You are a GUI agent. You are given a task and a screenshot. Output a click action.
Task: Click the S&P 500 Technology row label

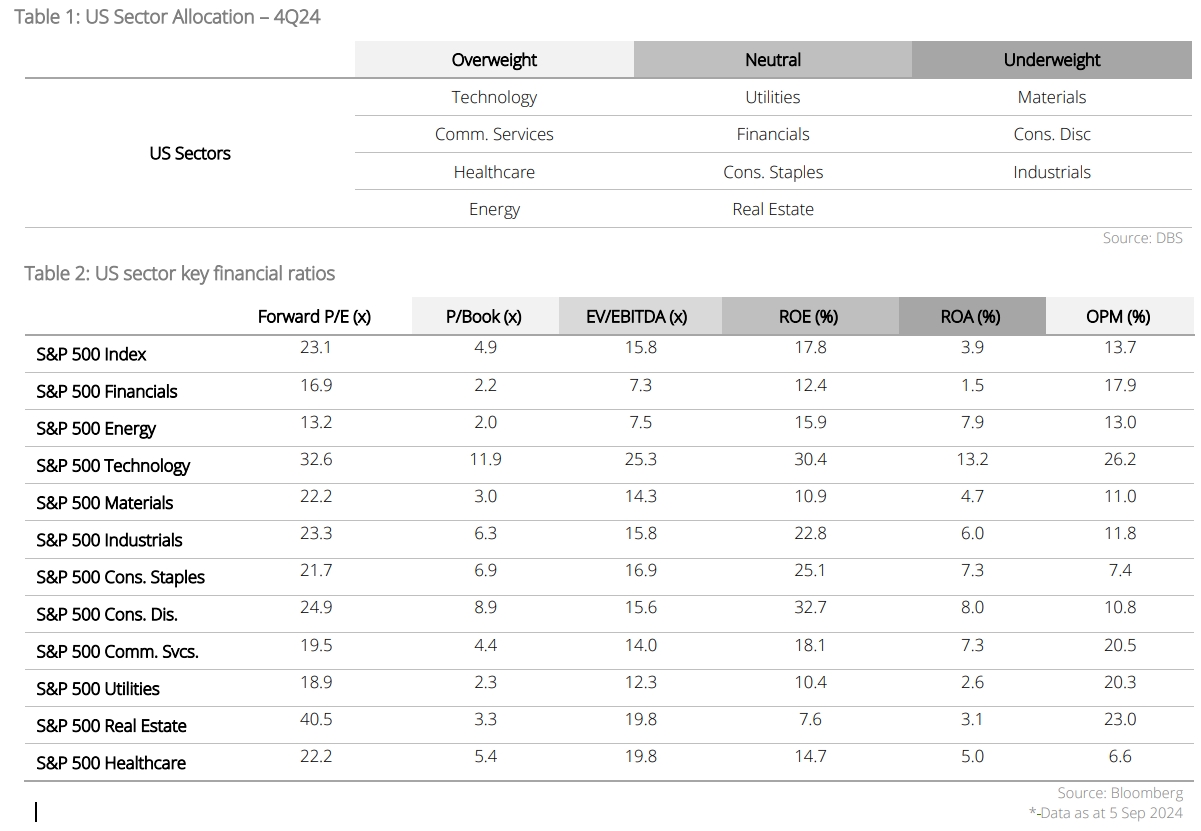113,466
